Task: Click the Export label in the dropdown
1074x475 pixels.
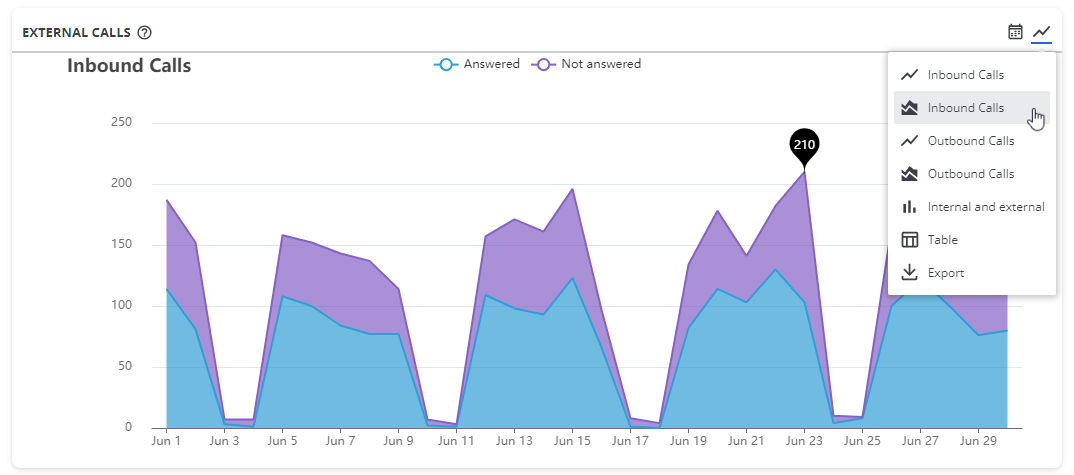Action: pyautogui.click(x=946, y=273)
